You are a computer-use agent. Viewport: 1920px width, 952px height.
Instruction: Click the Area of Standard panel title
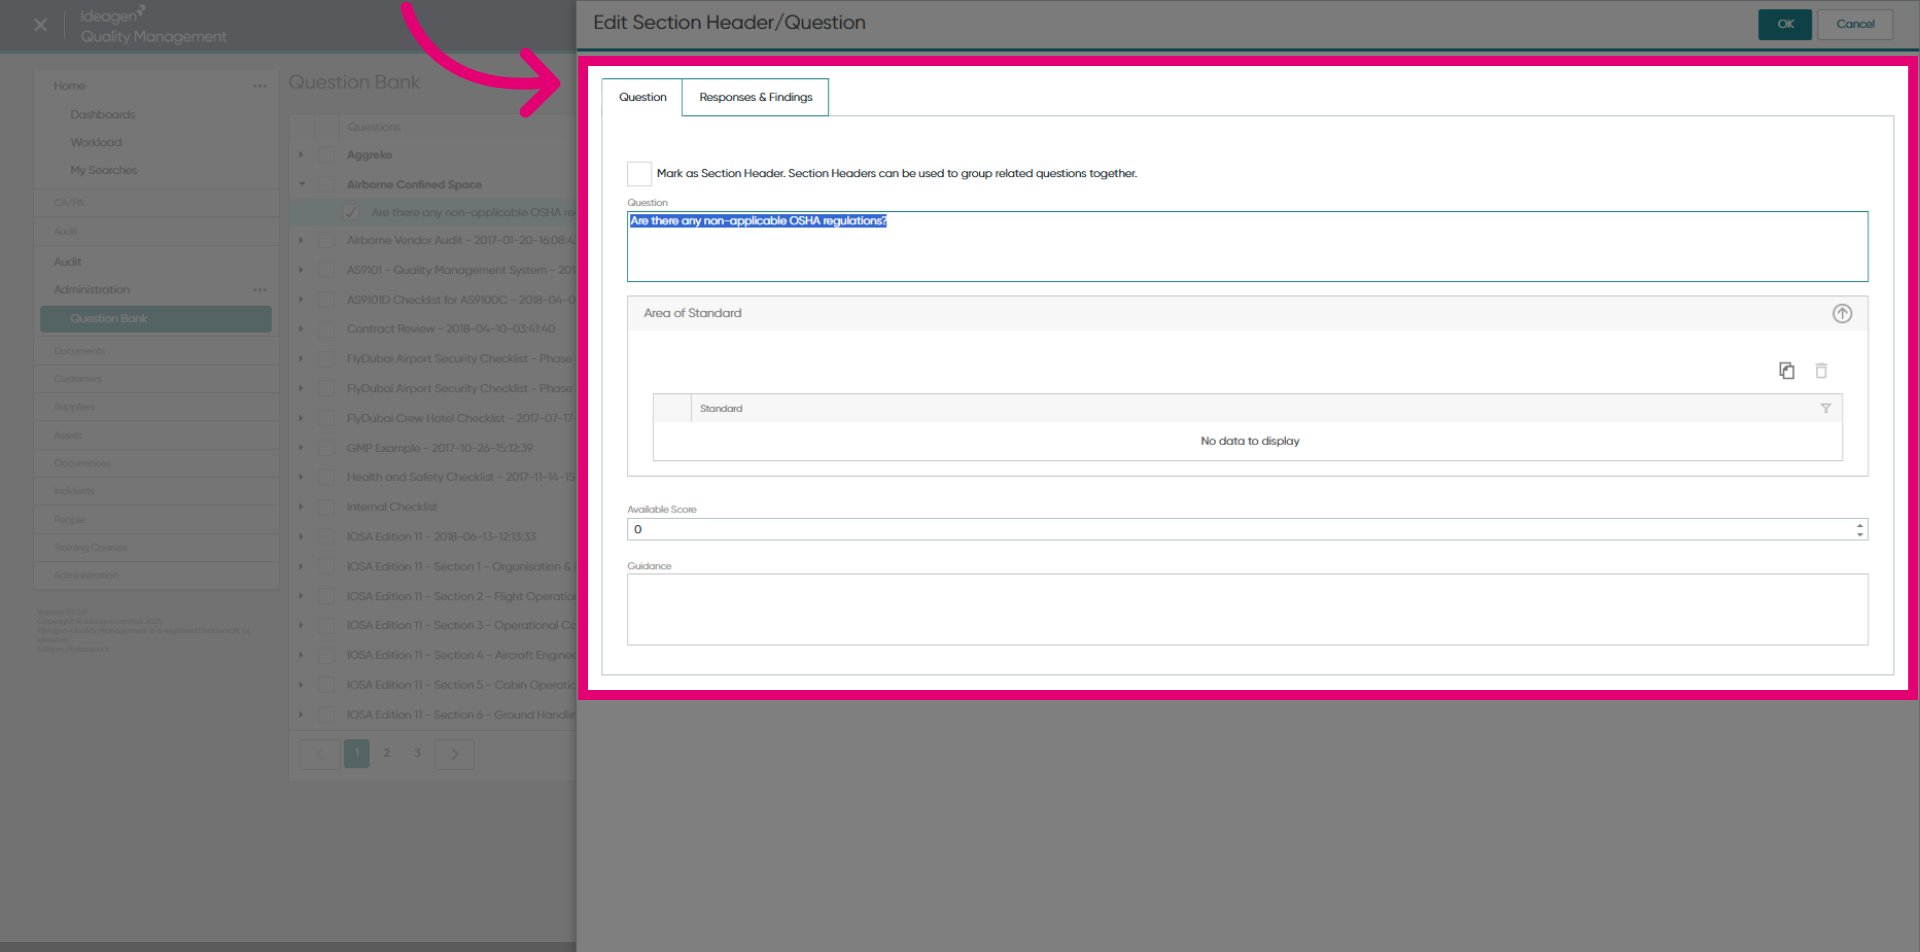click(x=693, y=313)
